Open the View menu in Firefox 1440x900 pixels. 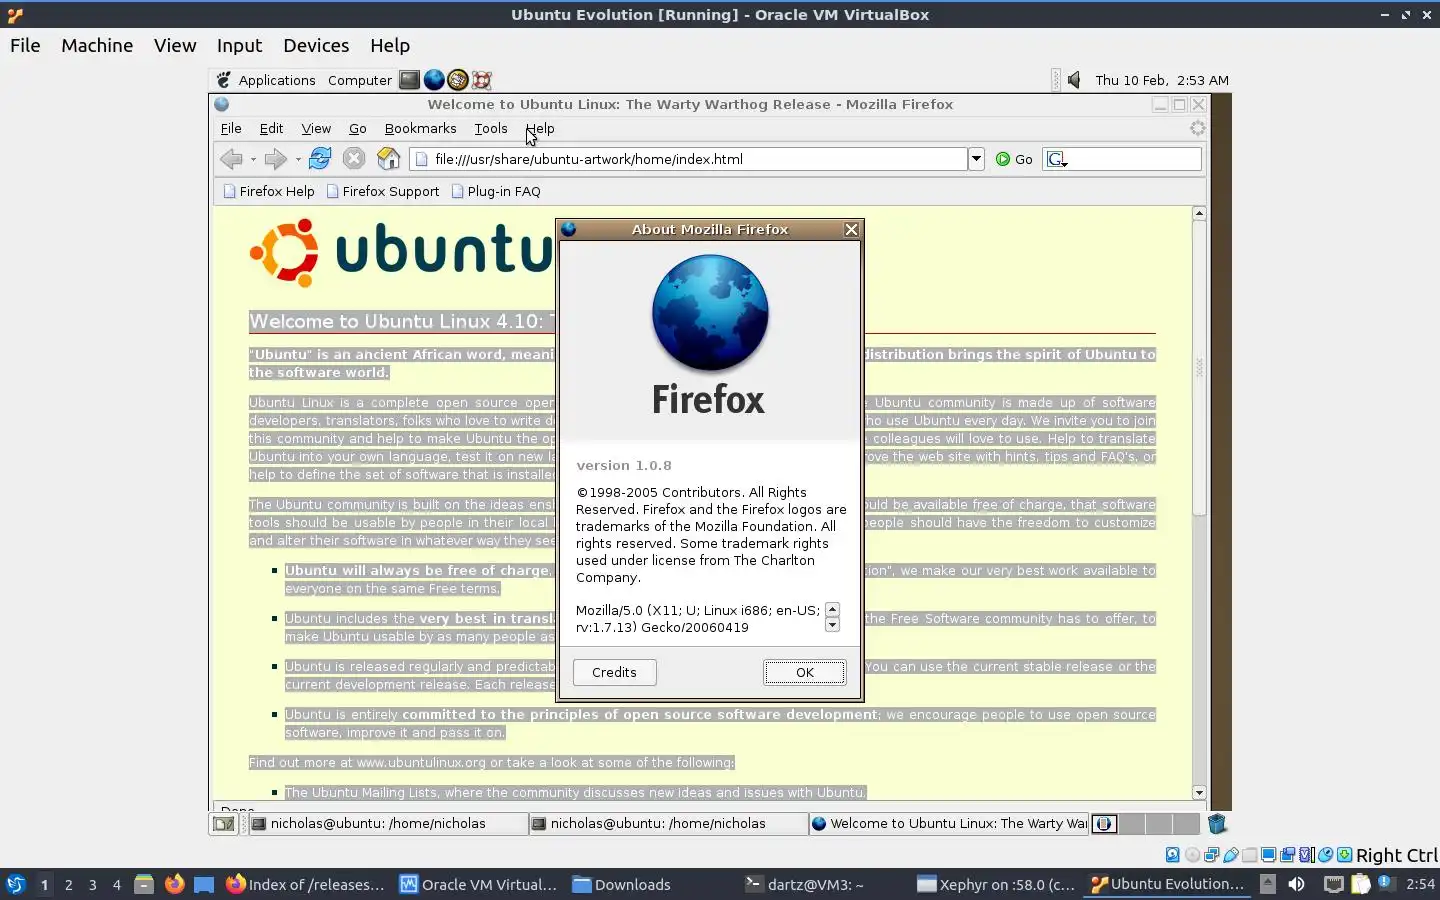[x=316, y=128]
